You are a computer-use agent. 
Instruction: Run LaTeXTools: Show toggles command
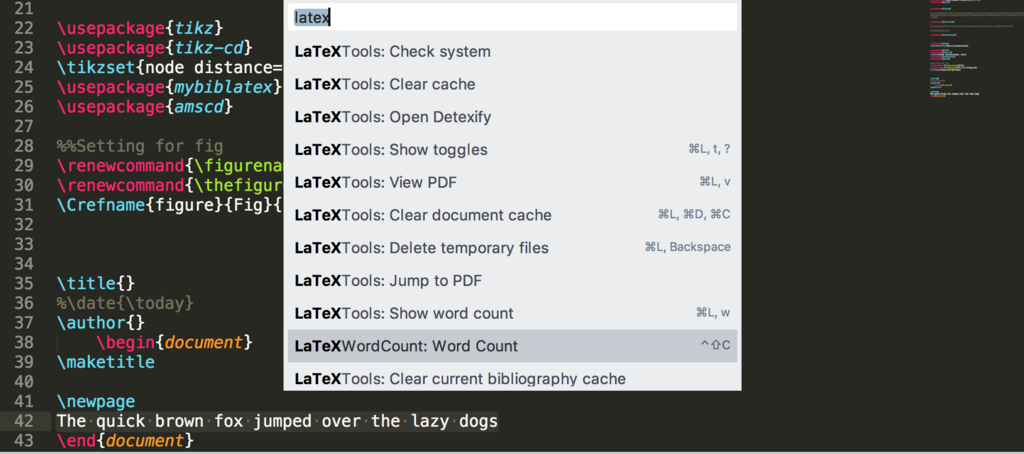tap(512, 150)
